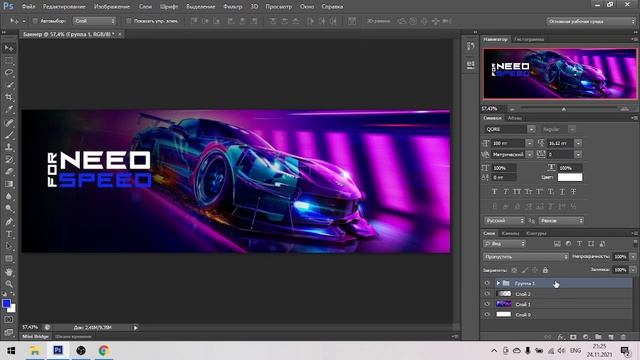
Task: Toggle the Показать упр. элем. checkbox
Action: (129, 21)
